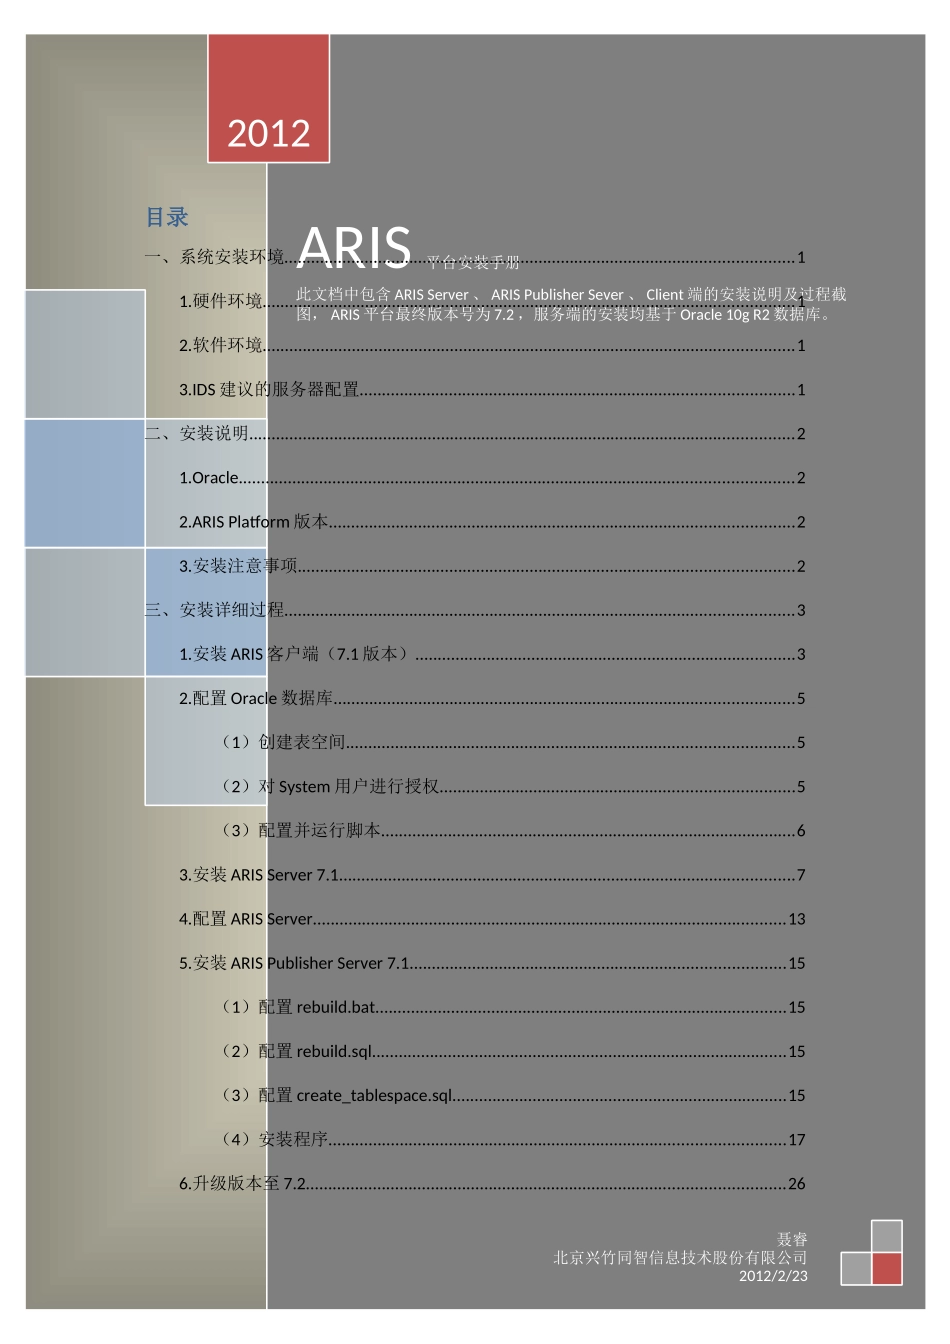The height and width of the screenshot is (1344, 950).
Task: Open '三、安装详细过程' heading entry
Action: (475, 610)
